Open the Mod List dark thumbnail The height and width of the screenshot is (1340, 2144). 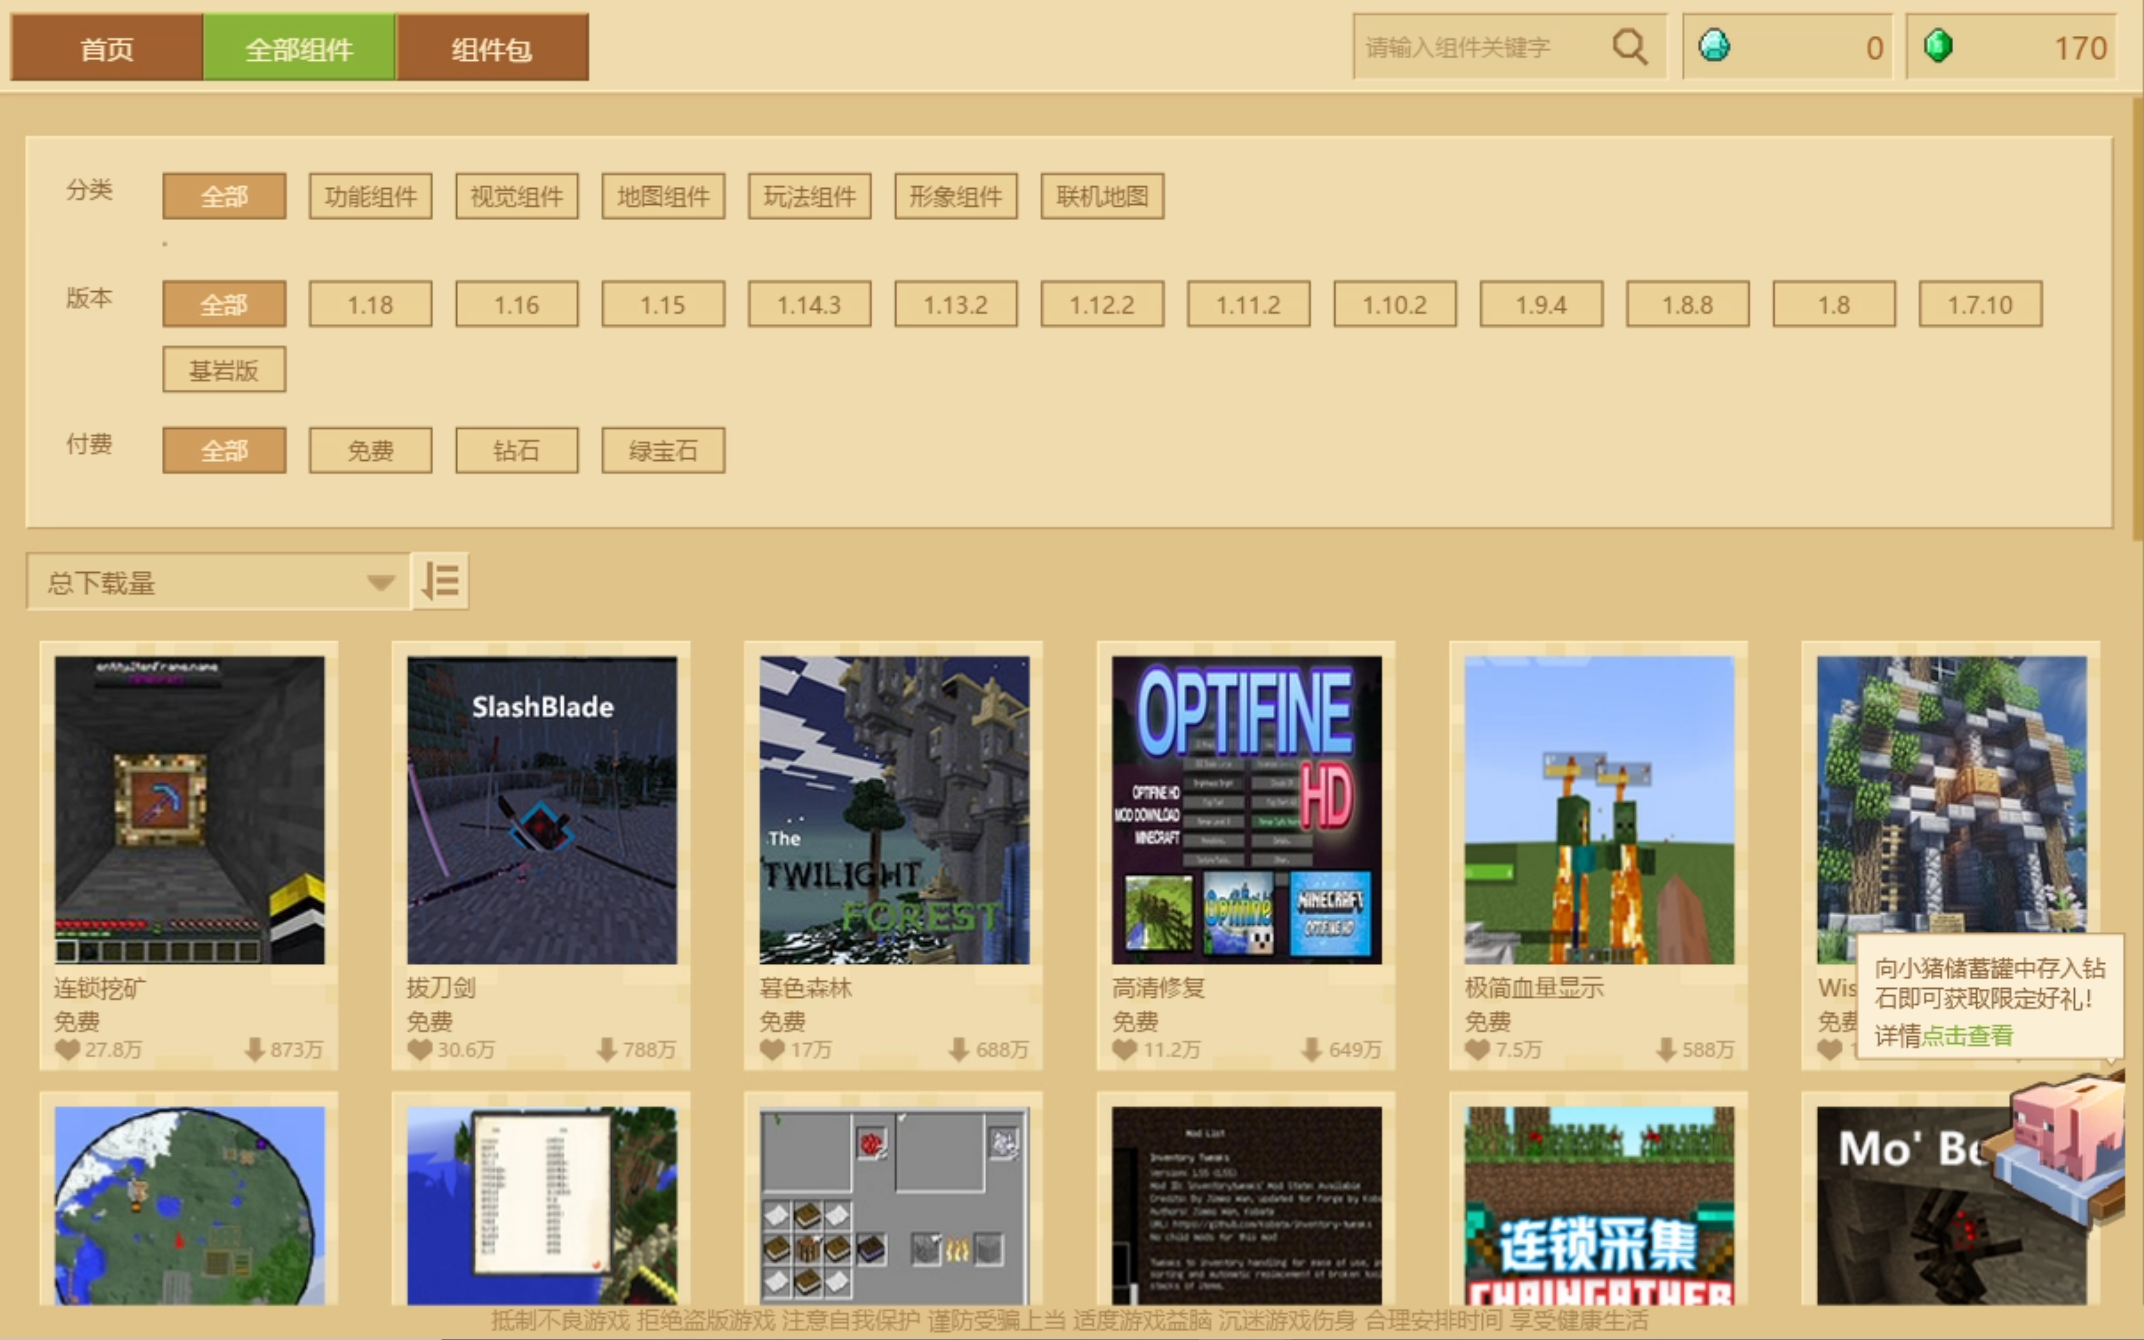[1247, 1205]
